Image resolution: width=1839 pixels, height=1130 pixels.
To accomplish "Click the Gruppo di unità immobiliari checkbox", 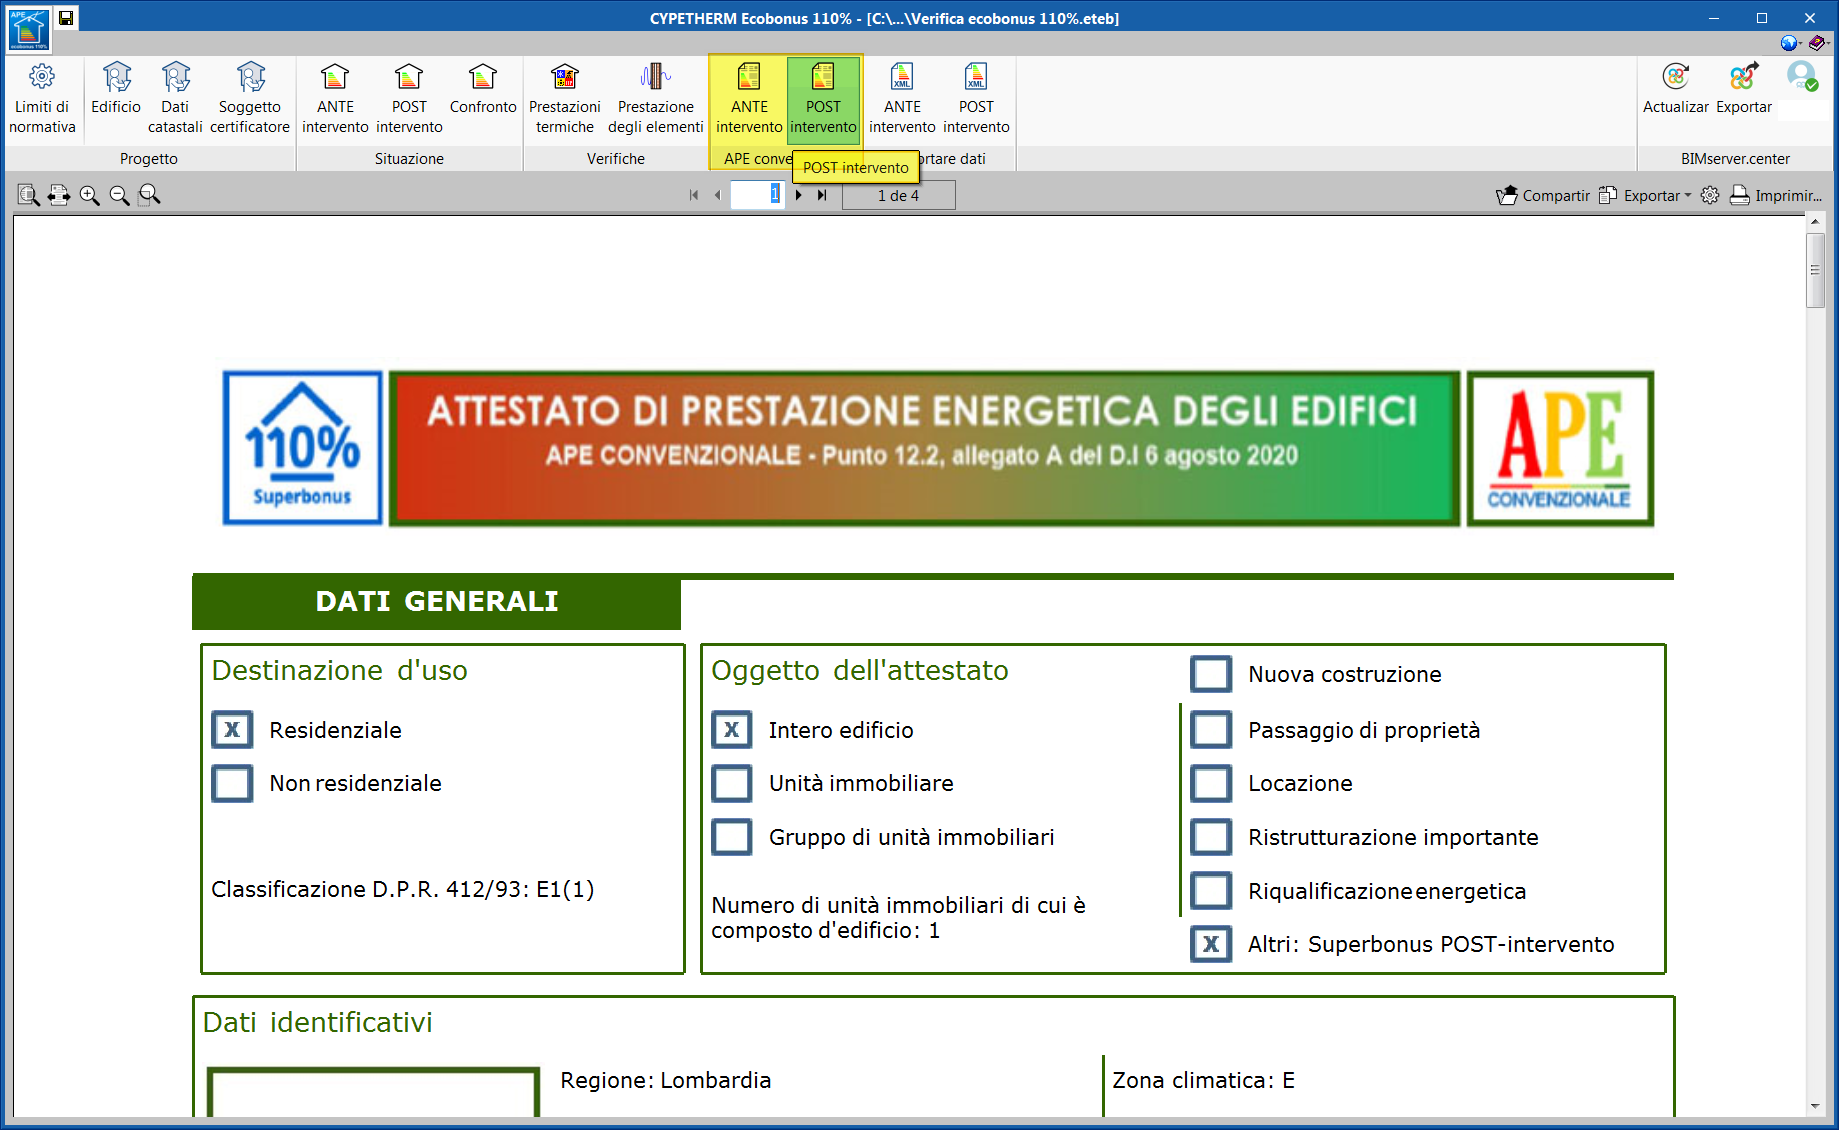I will click(x=732, y=837).
